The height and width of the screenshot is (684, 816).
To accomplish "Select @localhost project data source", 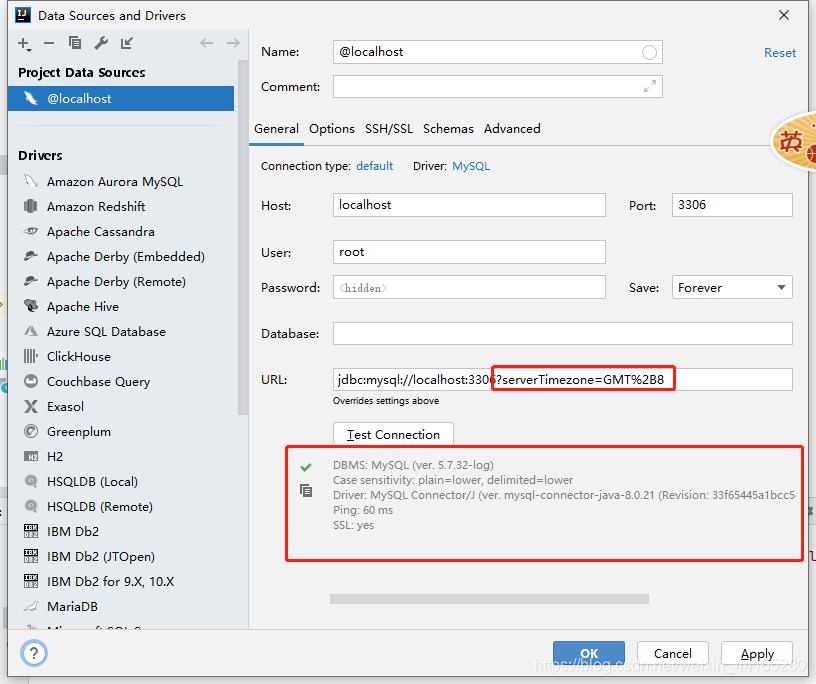I will [121, 98].
